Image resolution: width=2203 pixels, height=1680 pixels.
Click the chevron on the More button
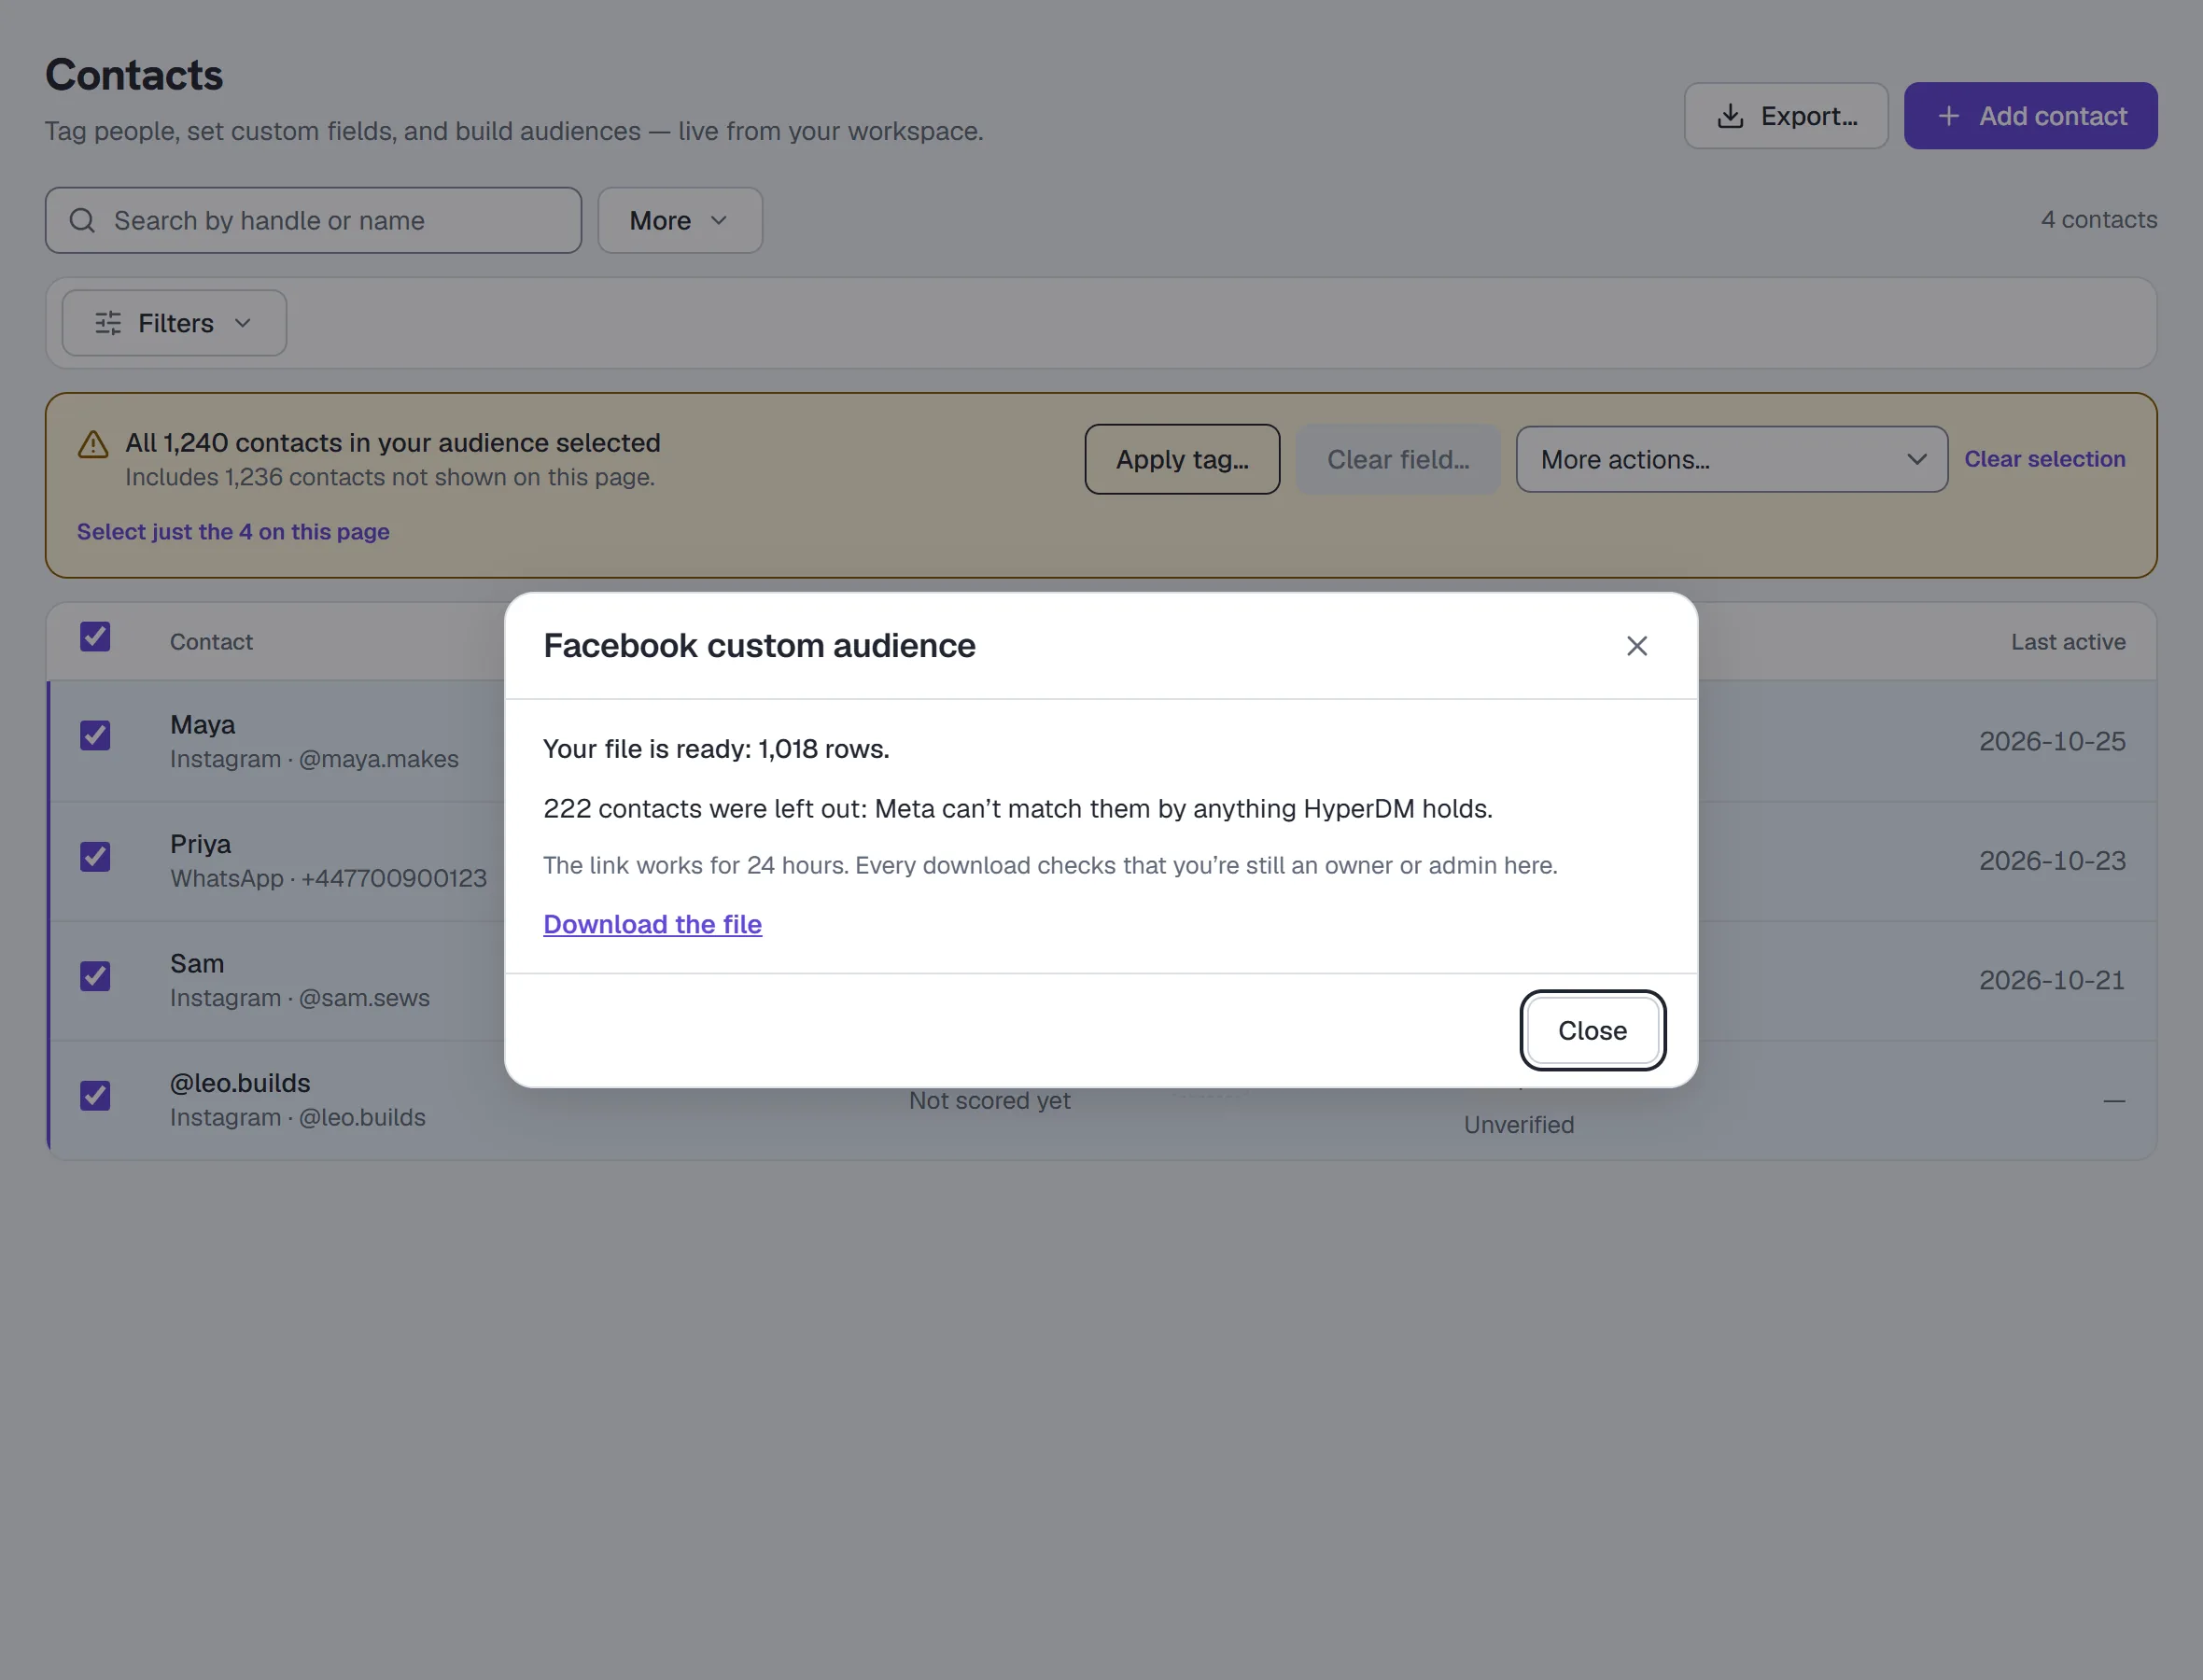tap(718, 220)
